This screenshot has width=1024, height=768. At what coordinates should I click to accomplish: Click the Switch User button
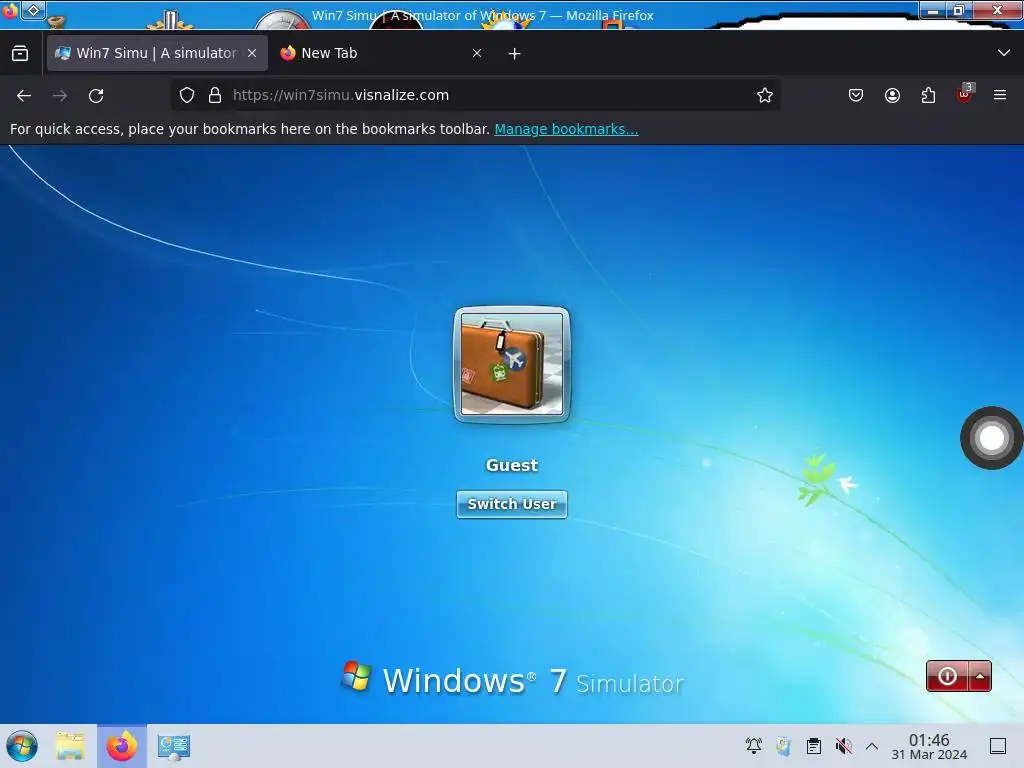512,504
